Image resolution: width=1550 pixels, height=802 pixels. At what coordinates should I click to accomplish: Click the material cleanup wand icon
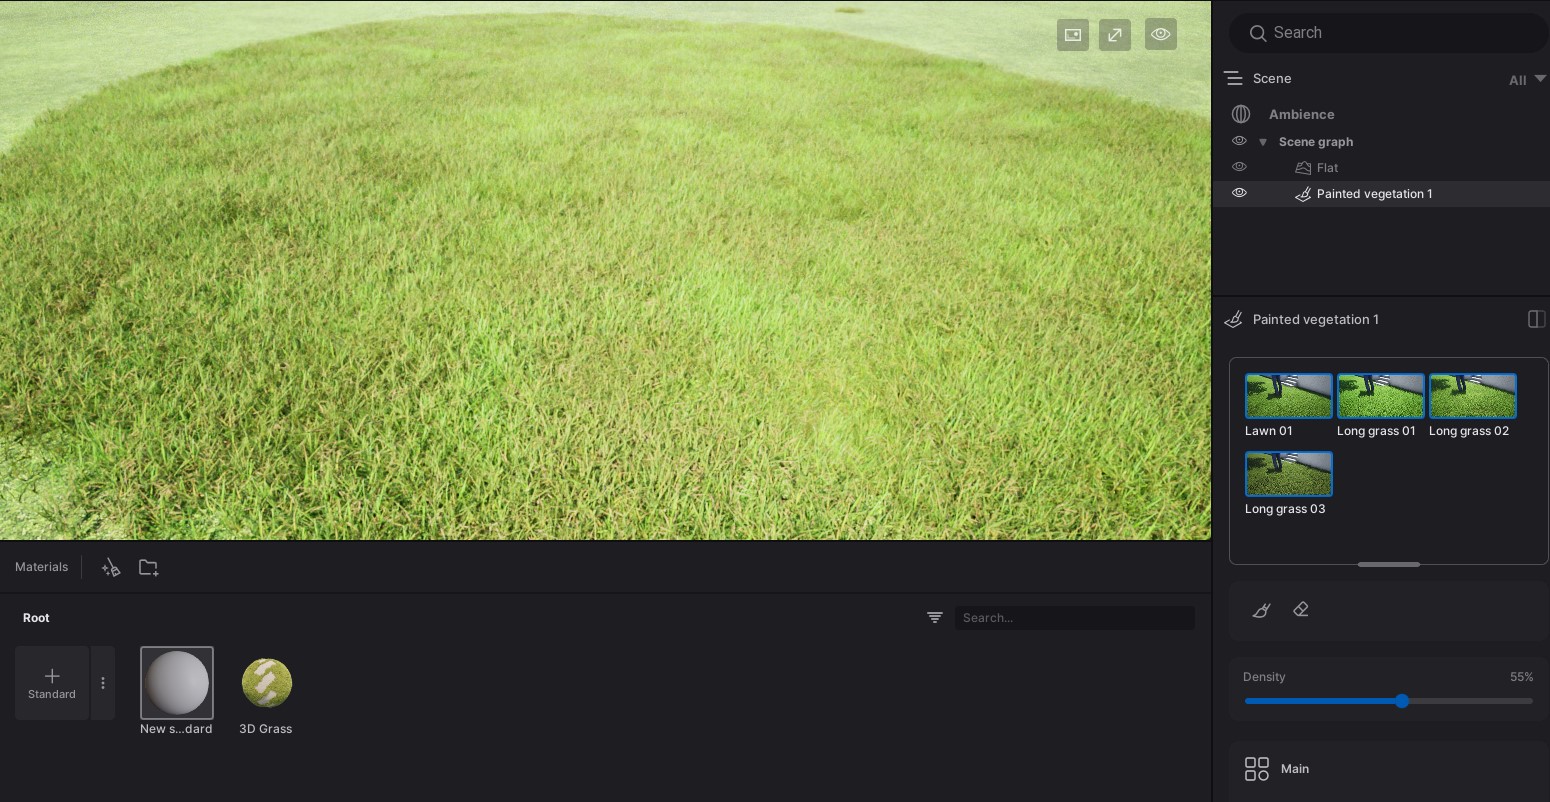click(x=111, y=568)
